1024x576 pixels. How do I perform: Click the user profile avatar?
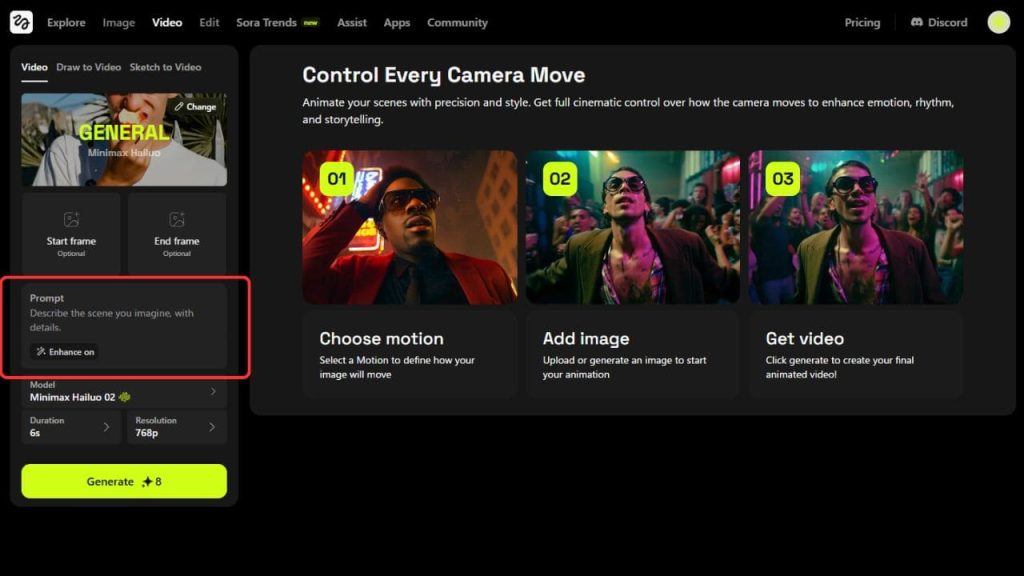click(x=998, y=22)
